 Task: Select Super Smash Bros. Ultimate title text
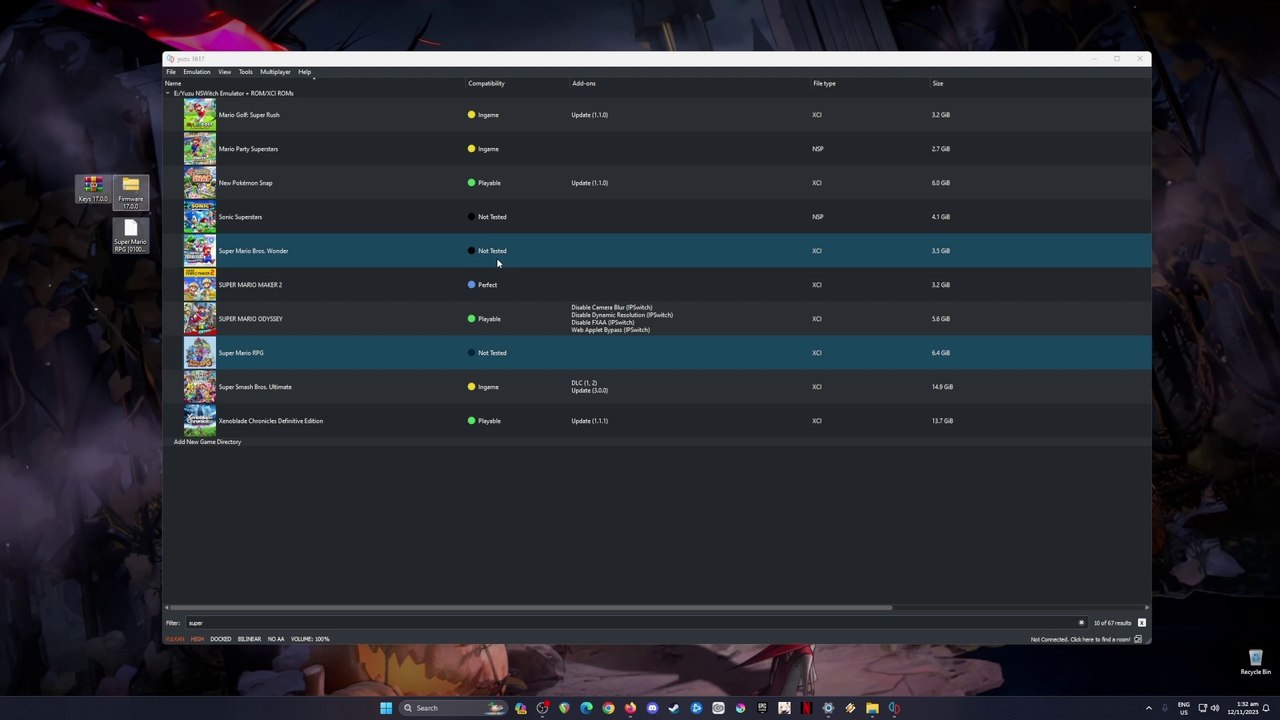[255, 387]
